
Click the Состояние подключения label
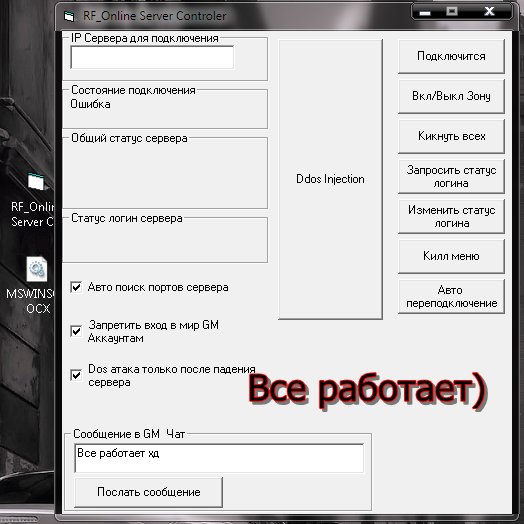(133, 90)
